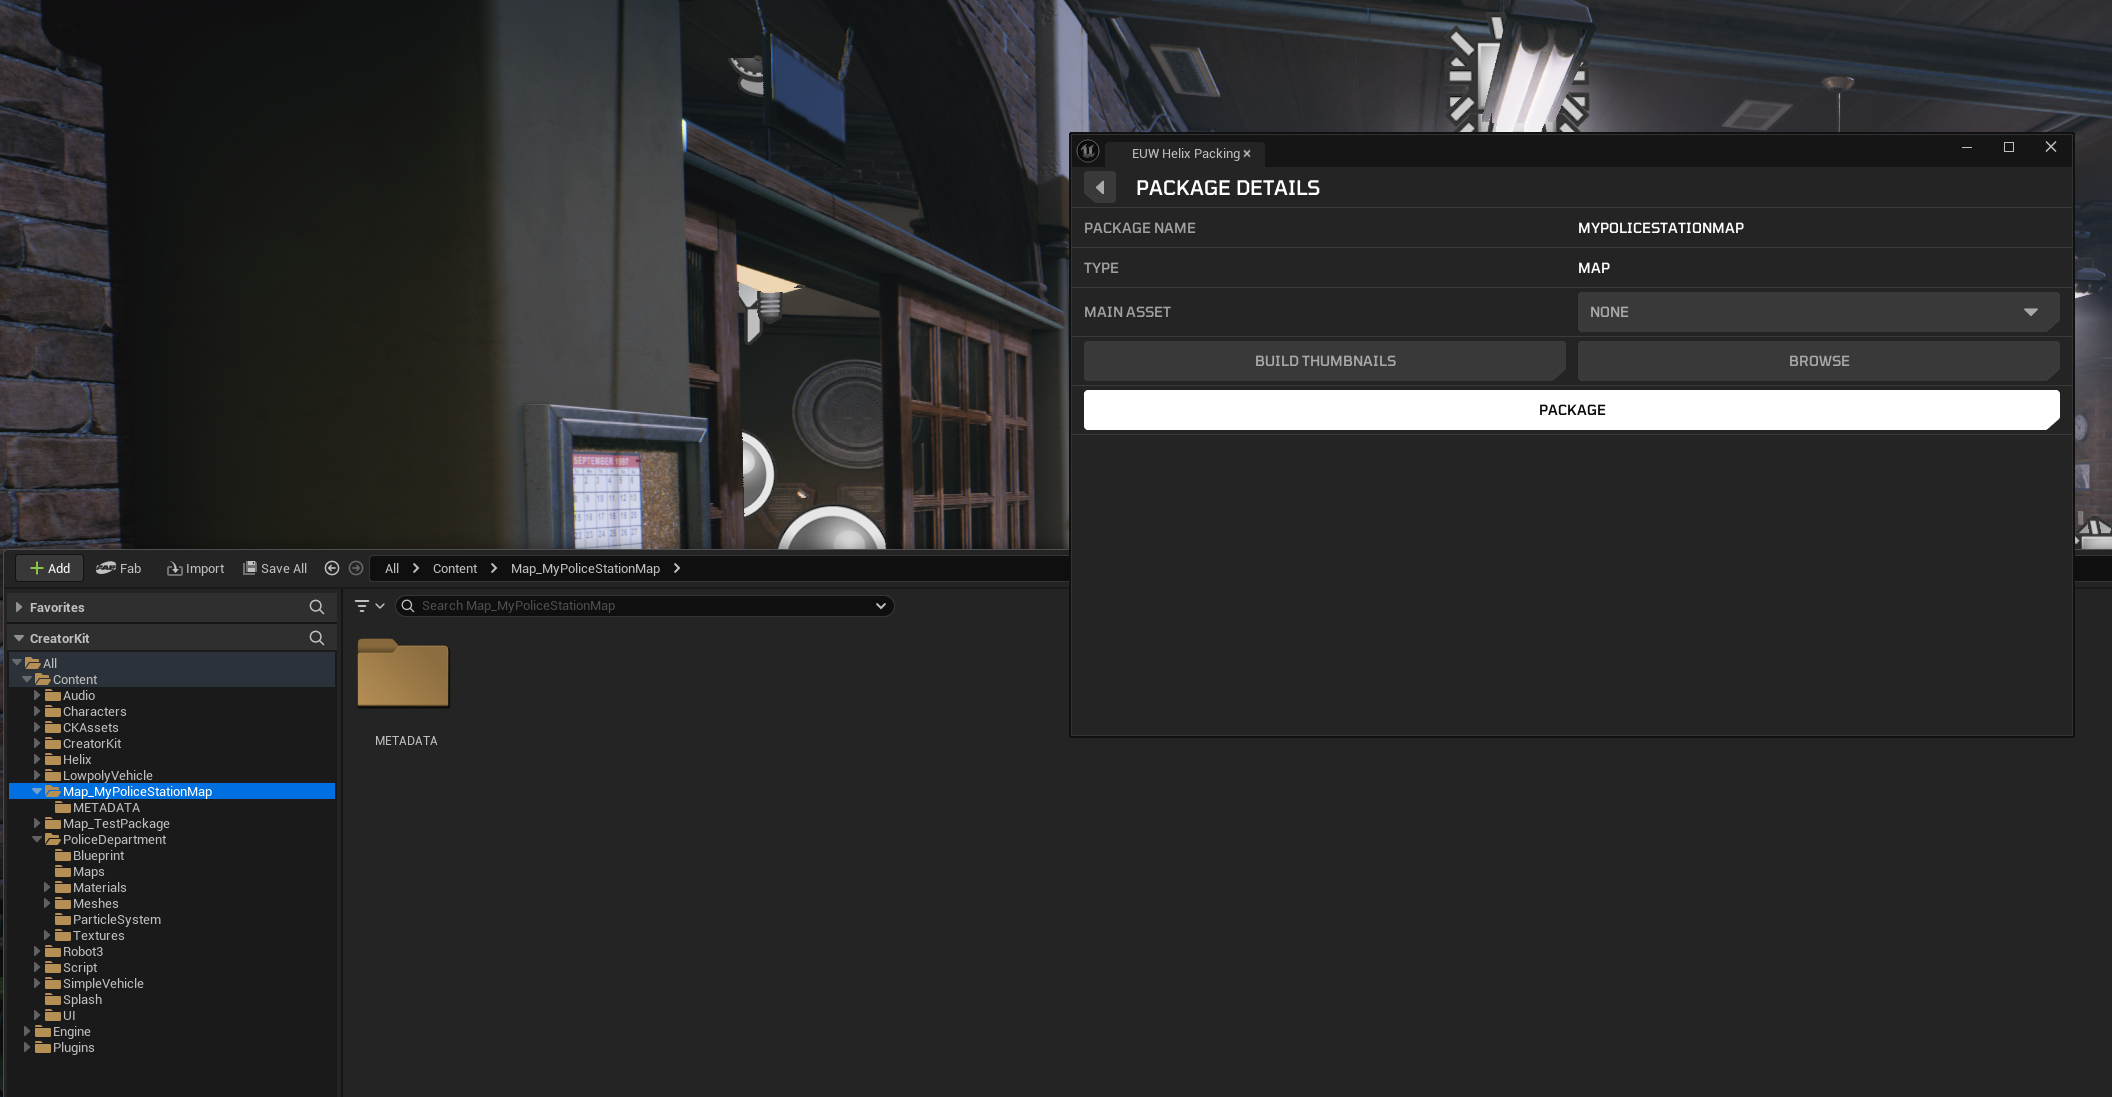The height and width of the screenshot is (1097, 2112).
Task: Open the Main Asset NONE dropdown
Action: tap(1818, 312)
